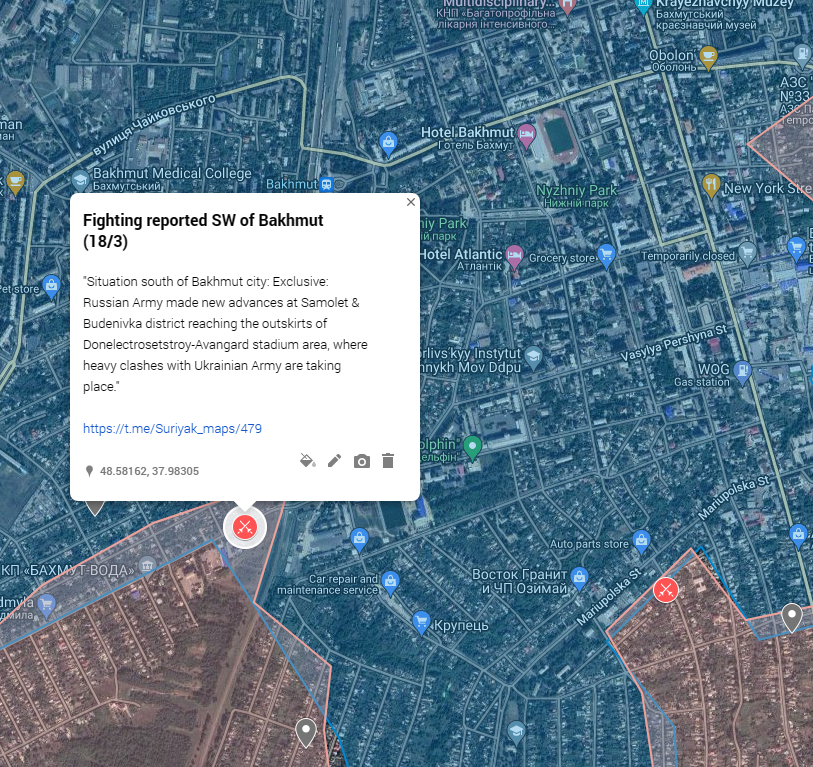Screen dimensions: 813x767
Task: Select the Grocery store shopping cart pin
Action: (x=606, y=256)
